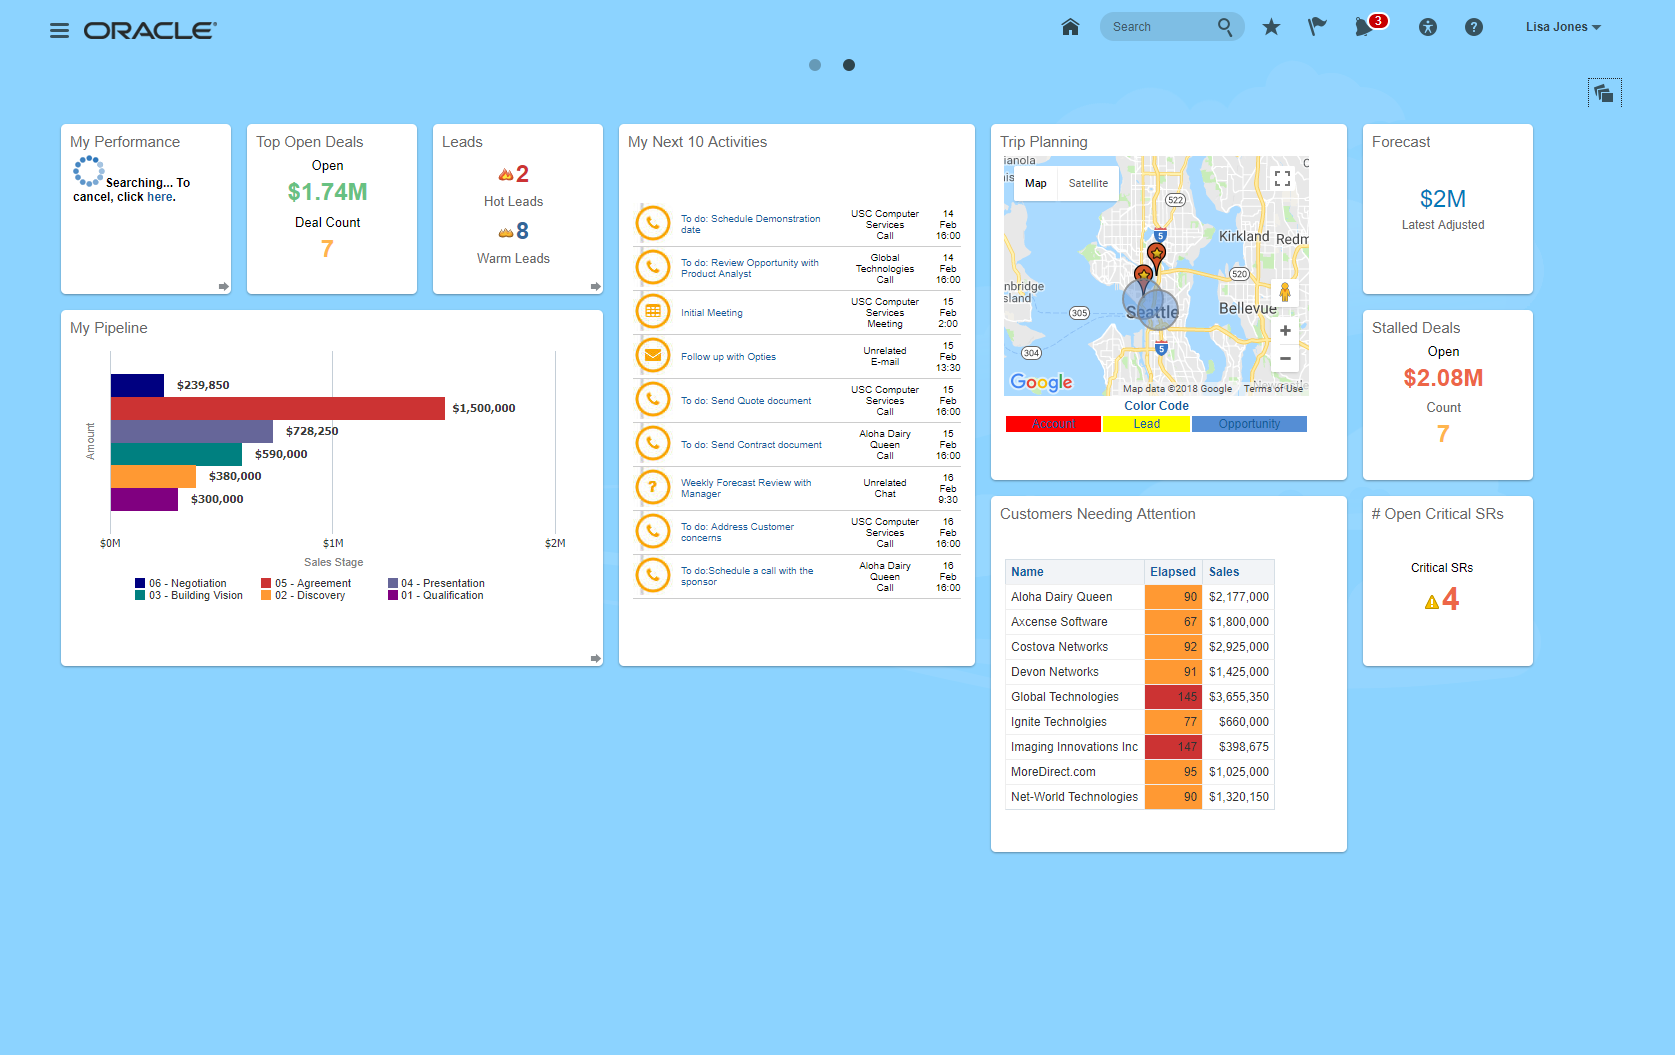Open the personalize springboard icon
Image resolution: width=1675 pixels, height=1055 pixels.
(x=1604, y=93)
